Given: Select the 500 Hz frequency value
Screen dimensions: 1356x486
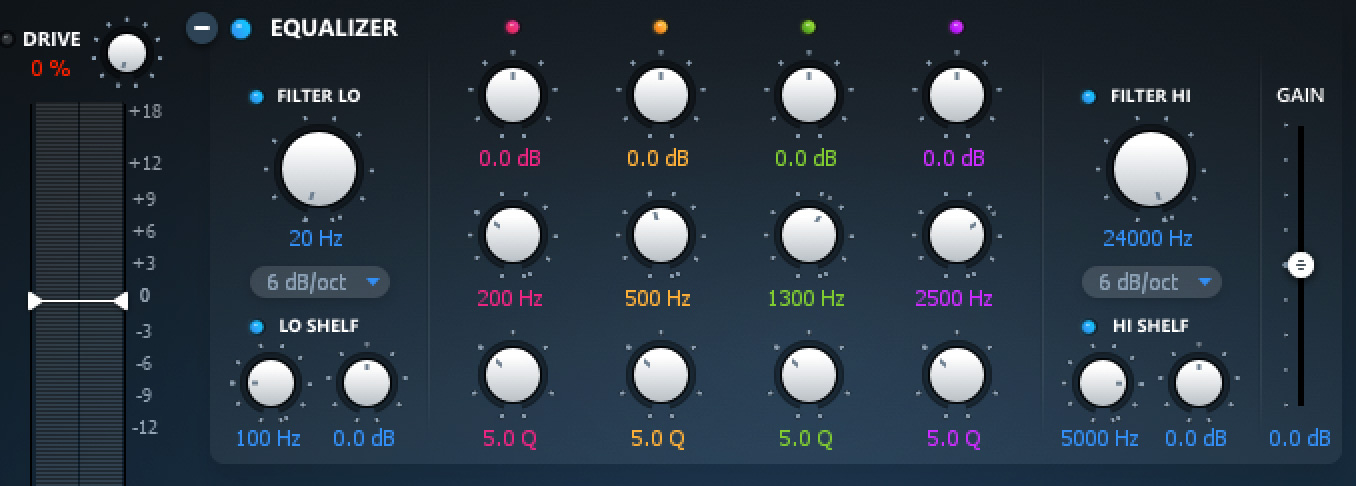Looking at the screenshot, I should tap(658, 298).
